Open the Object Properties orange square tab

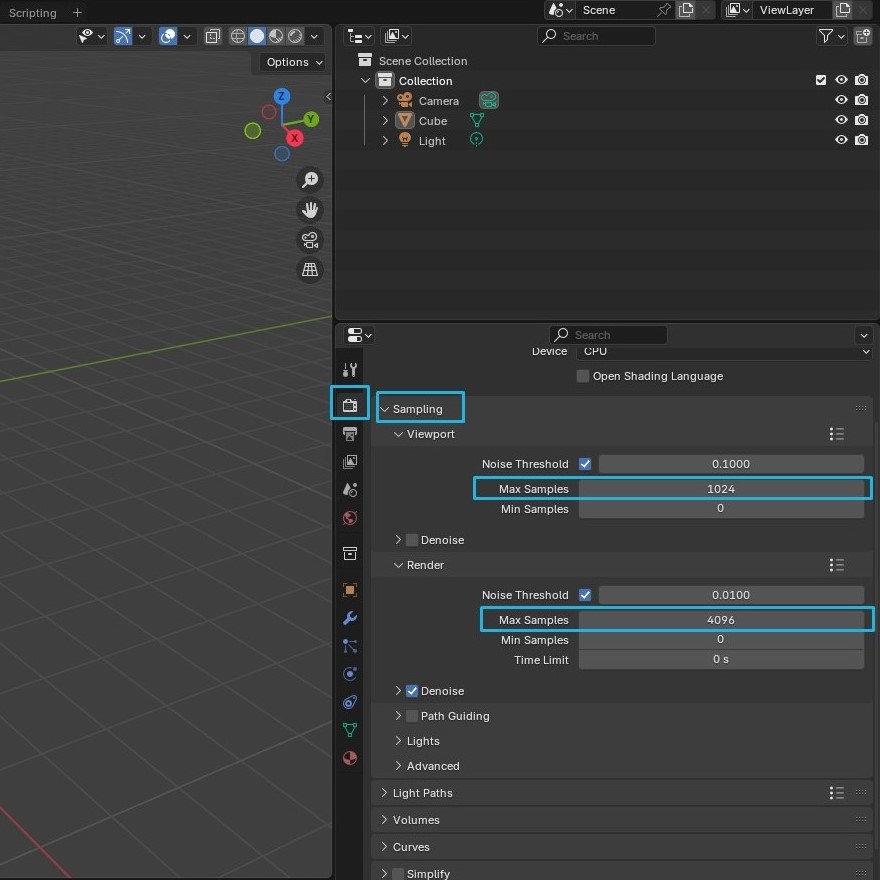(349, 590)
